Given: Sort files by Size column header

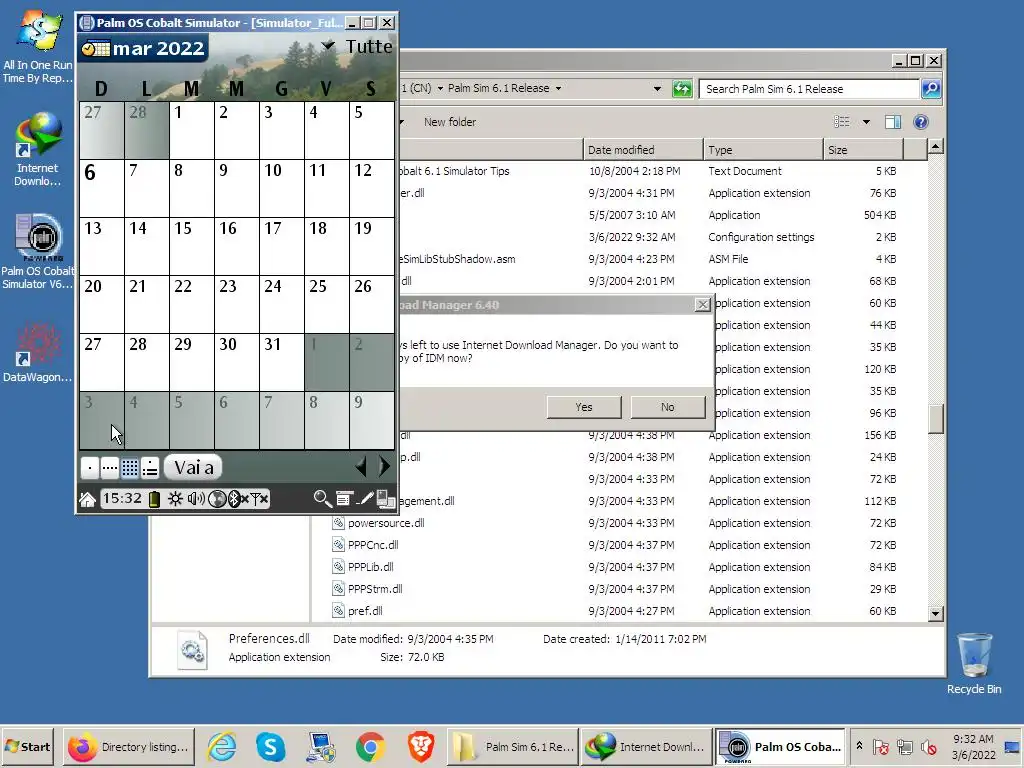Looking at the screenshot, I should pos(863,150).
